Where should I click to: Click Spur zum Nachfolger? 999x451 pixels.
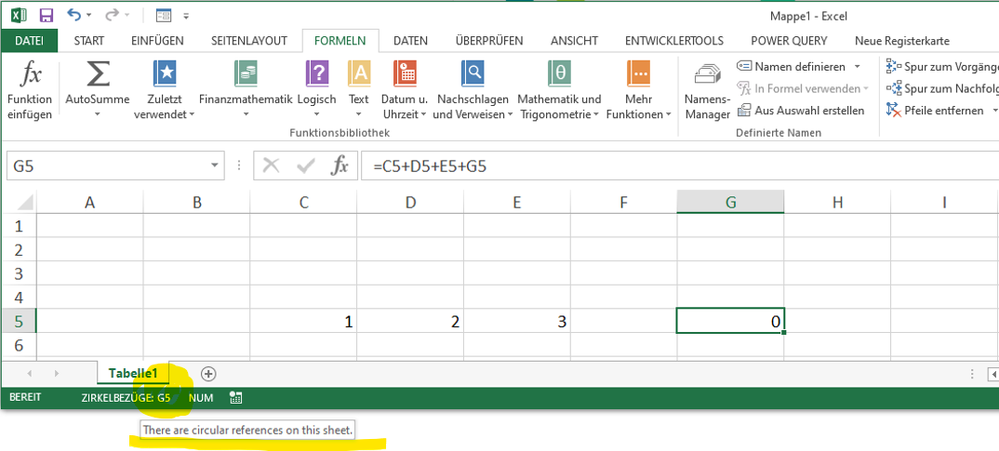[942, 89]
